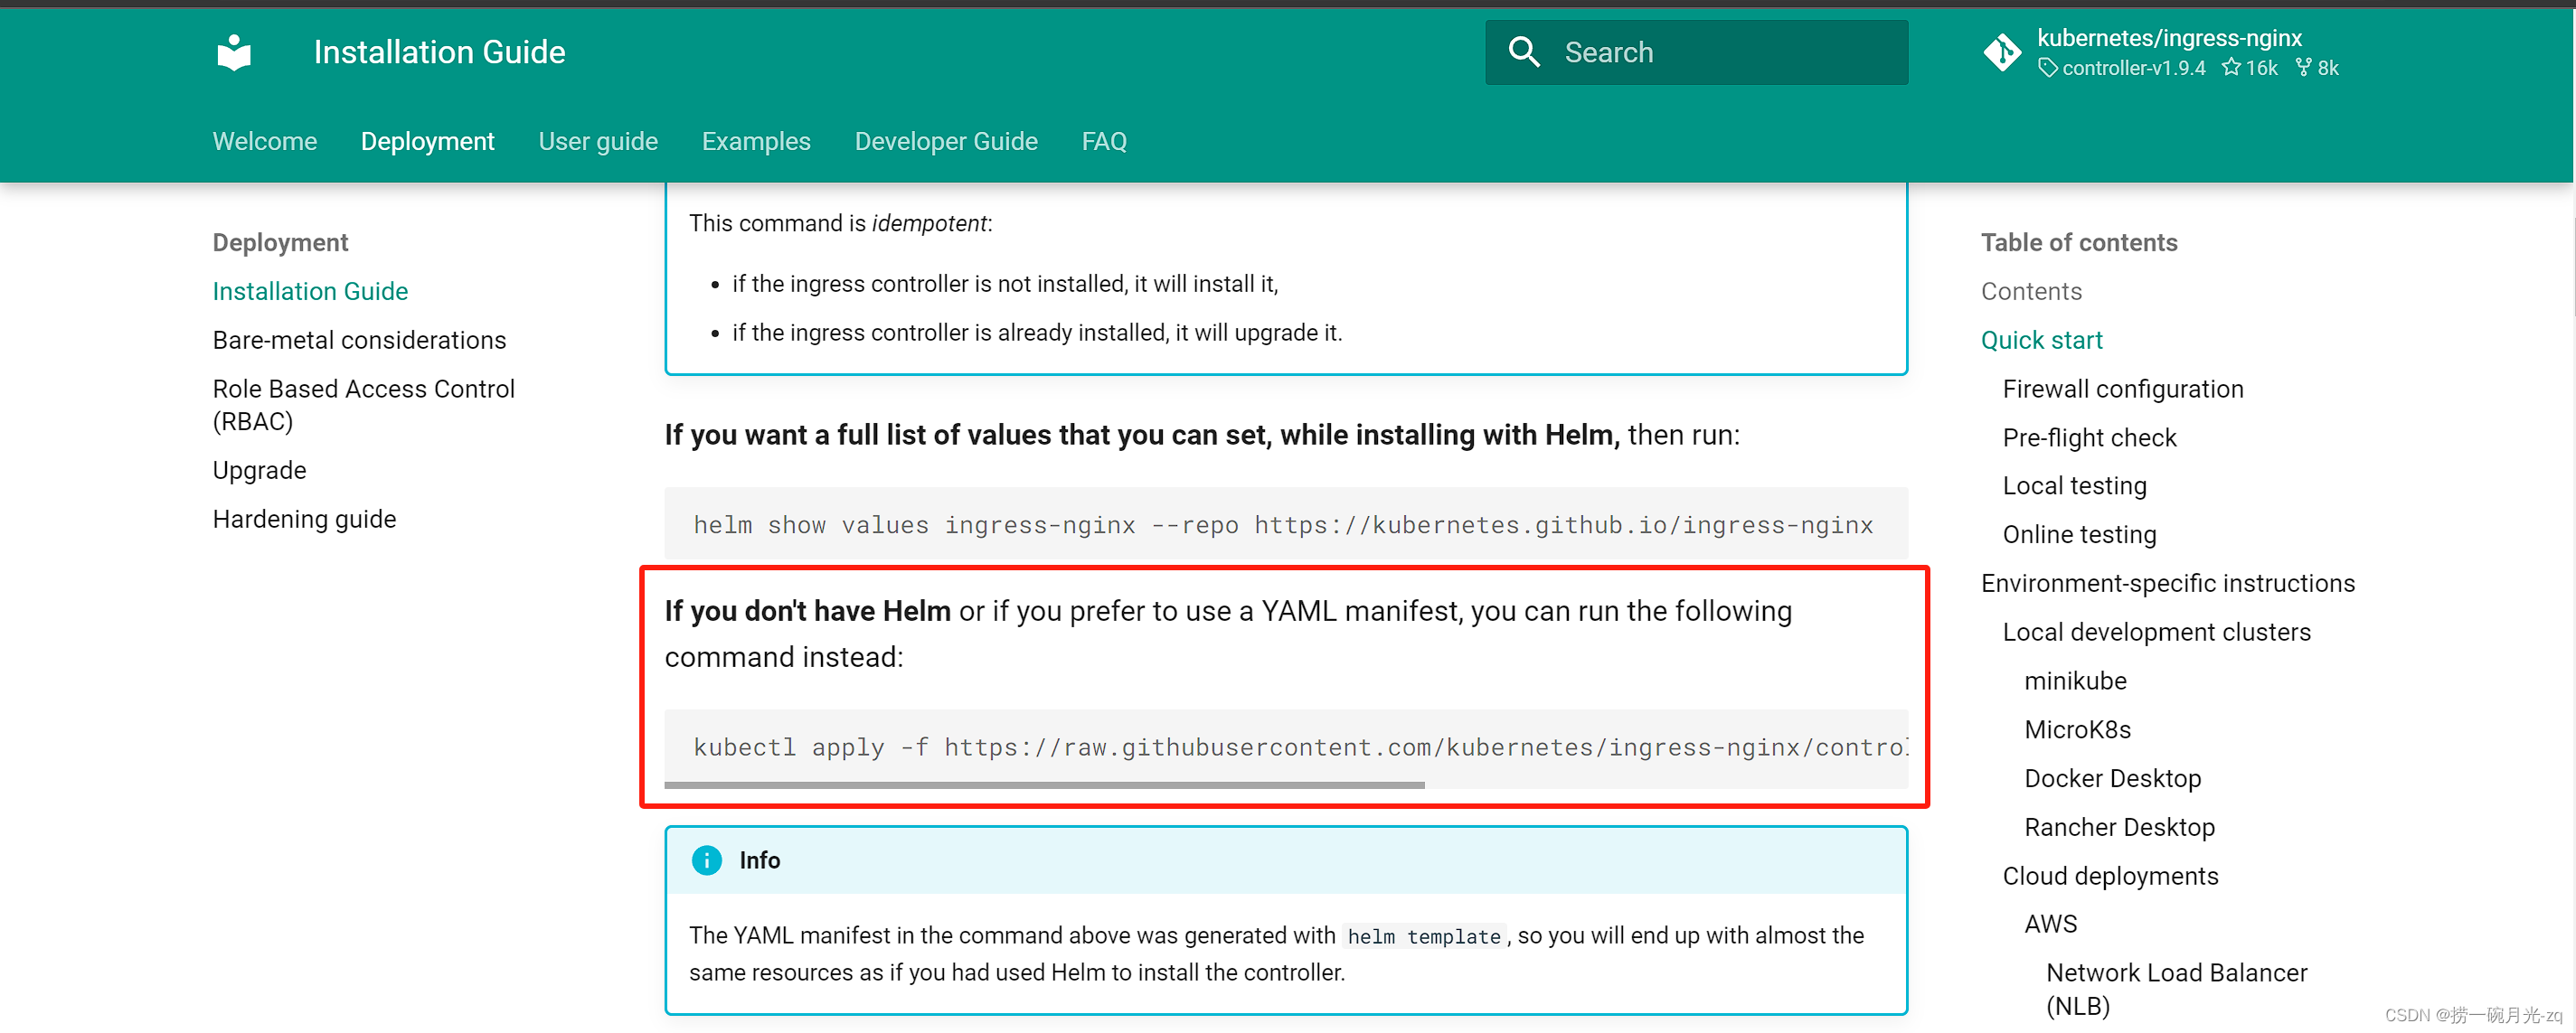Go to the Developer Guide tab

point(946,141)
